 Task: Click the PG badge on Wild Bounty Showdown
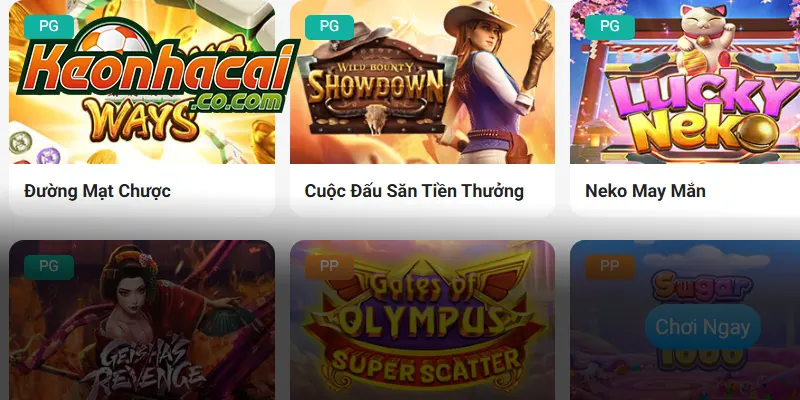pyautogui.click(x=330, y=27)
